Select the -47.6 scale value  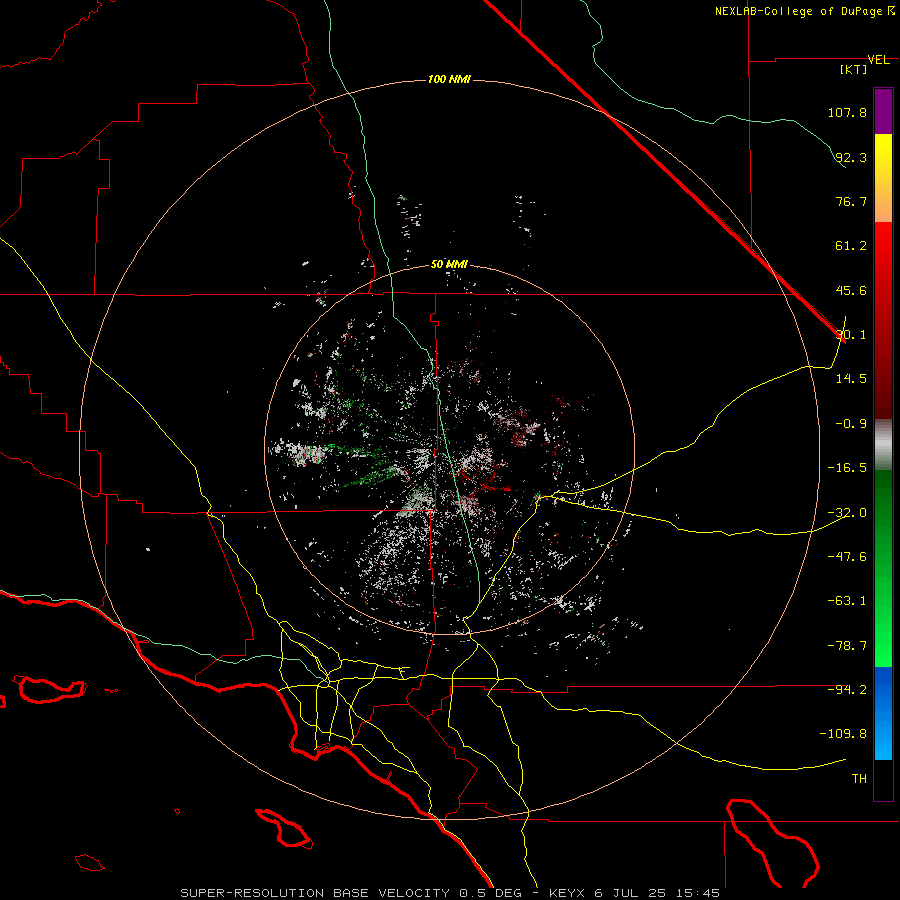click(847, 557)
